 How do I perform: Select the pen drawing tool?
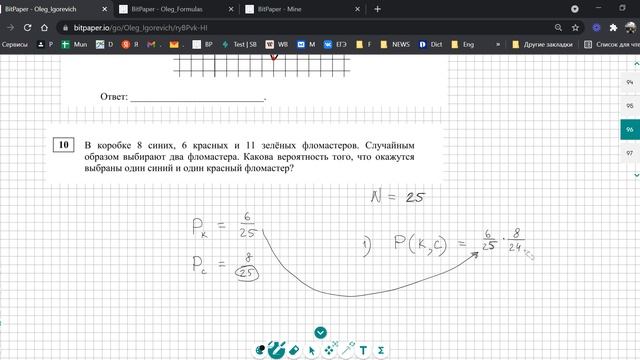click(x=276, y=350)
